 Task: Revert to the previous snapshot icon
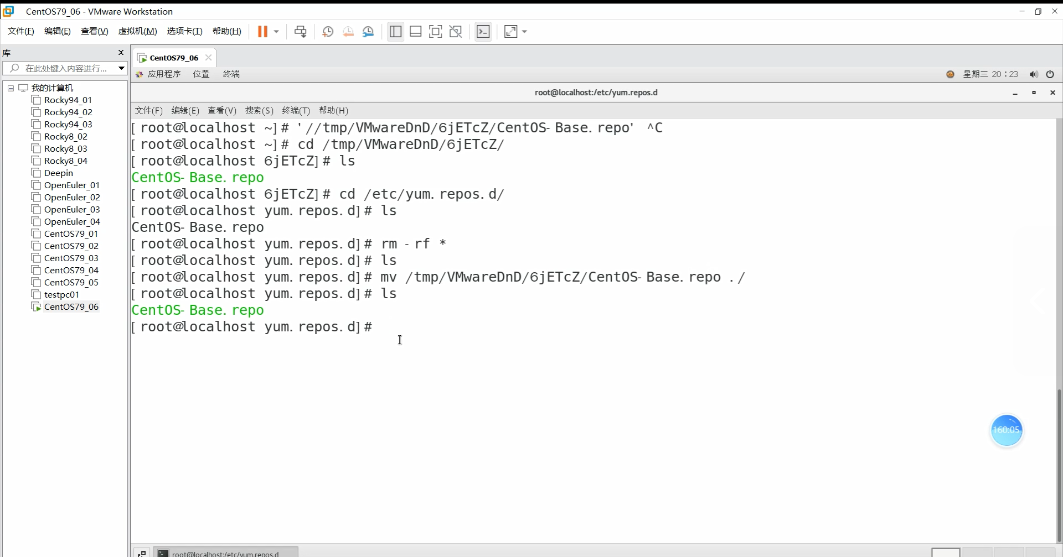(348, 31)
